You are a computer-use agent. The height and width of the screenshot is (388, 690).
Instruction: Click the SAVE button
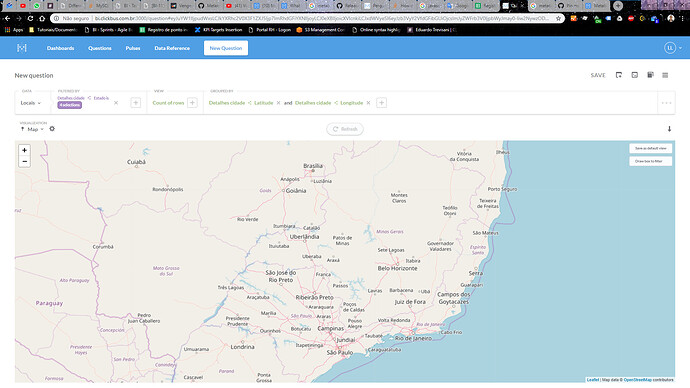point(598,76)
